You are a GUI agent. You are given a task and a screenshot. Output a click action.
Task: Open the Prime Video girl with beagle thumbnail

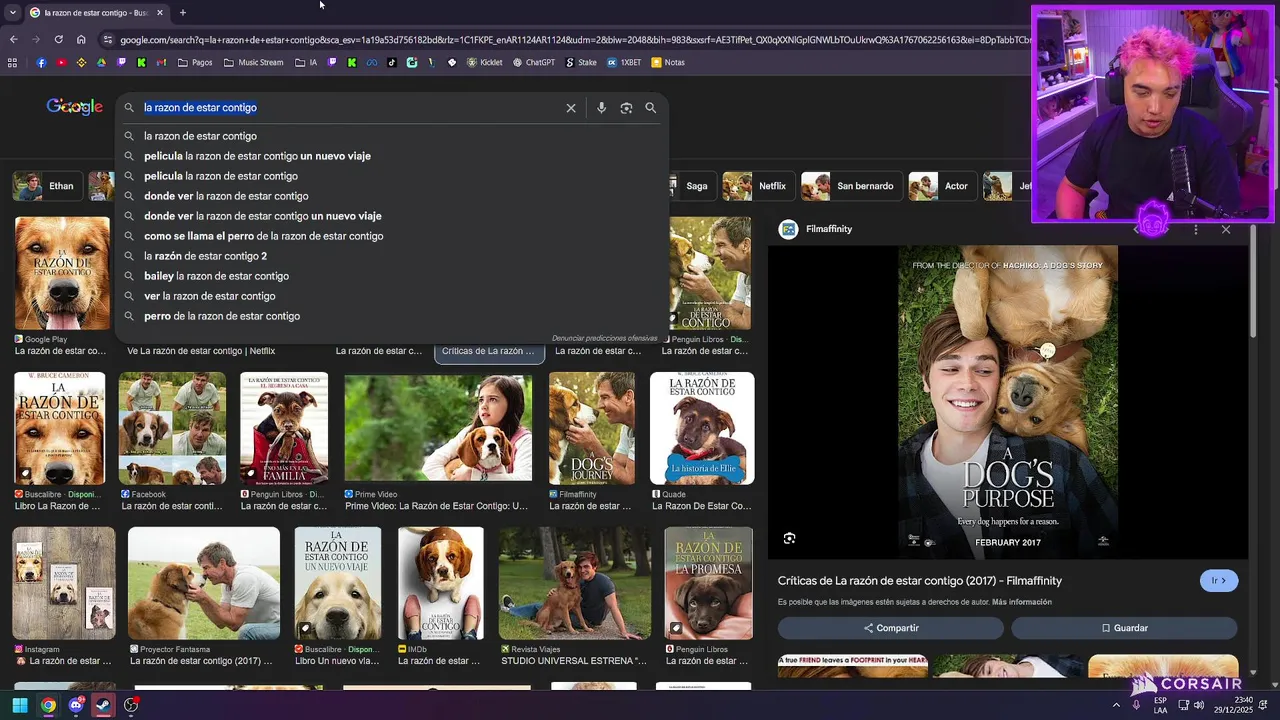[438, 428]
